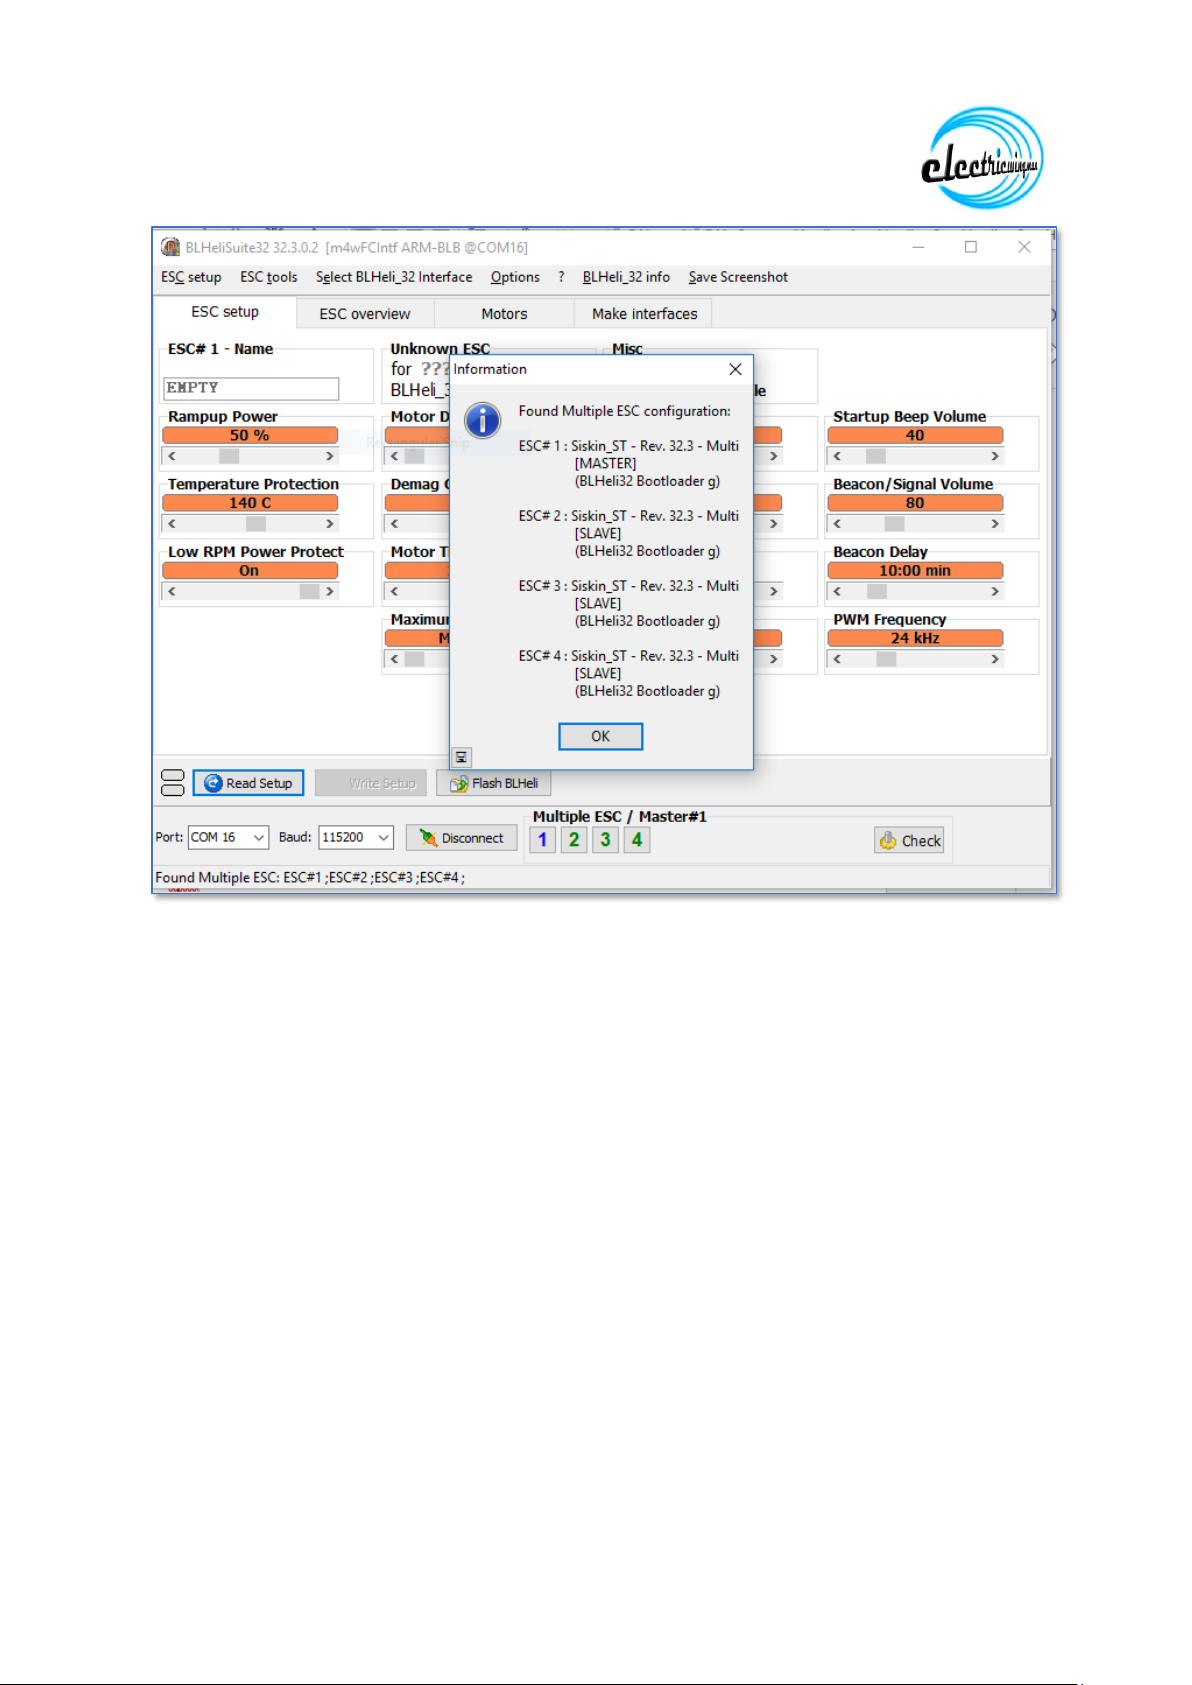Lower Beacon/Signal Volume with the left arrow
The height and width of the screenshot is (1685, 1192).
pos(837,523)
